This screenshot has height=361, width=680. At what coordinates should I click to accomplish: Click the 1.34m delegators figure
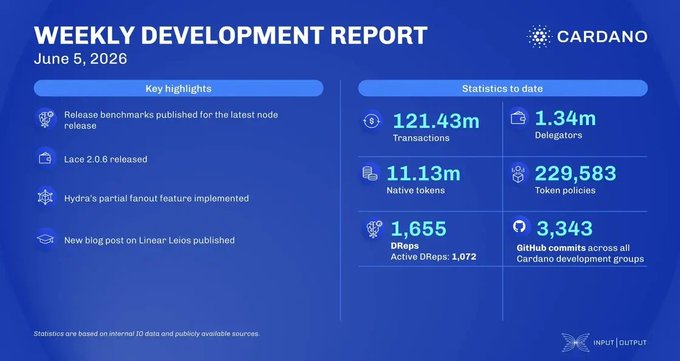[x=566, y=118]
